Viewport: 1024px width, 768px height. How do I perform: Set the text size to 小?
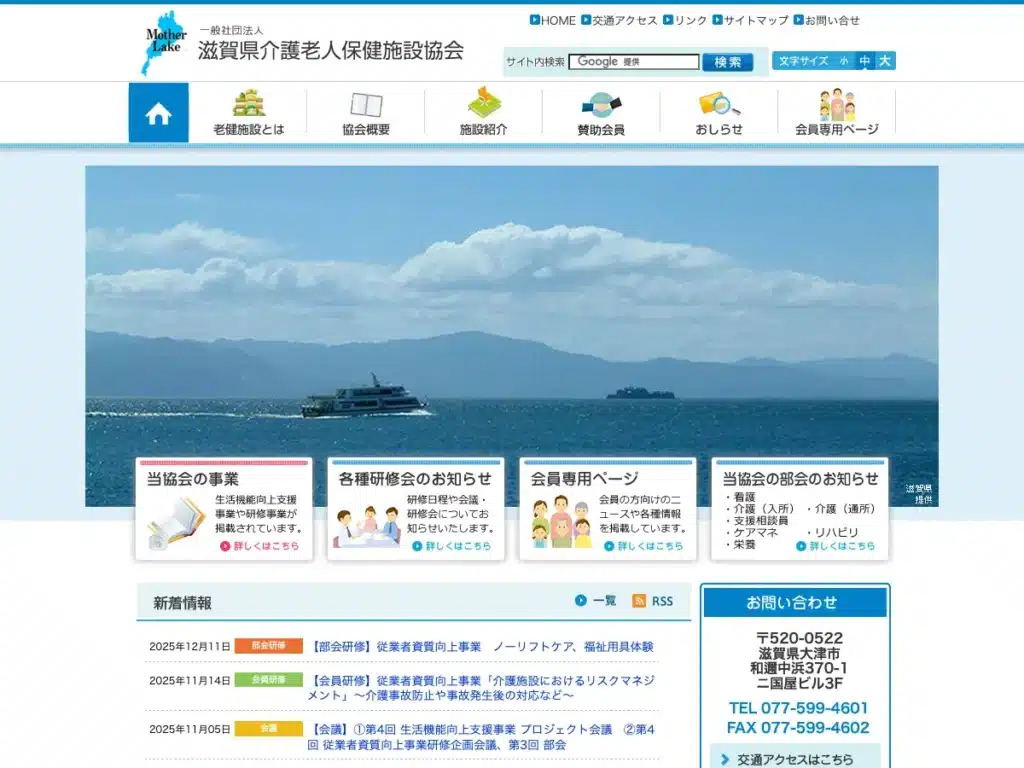(844, 61)
